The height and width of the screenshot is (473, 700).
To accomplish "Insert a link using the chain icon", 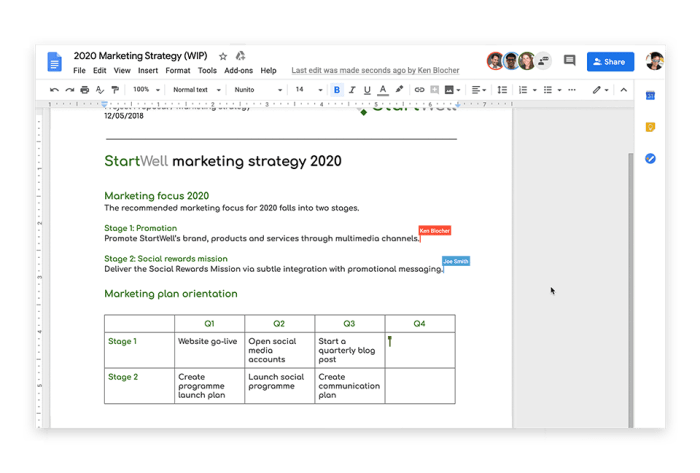I will [x=419, y=90].
